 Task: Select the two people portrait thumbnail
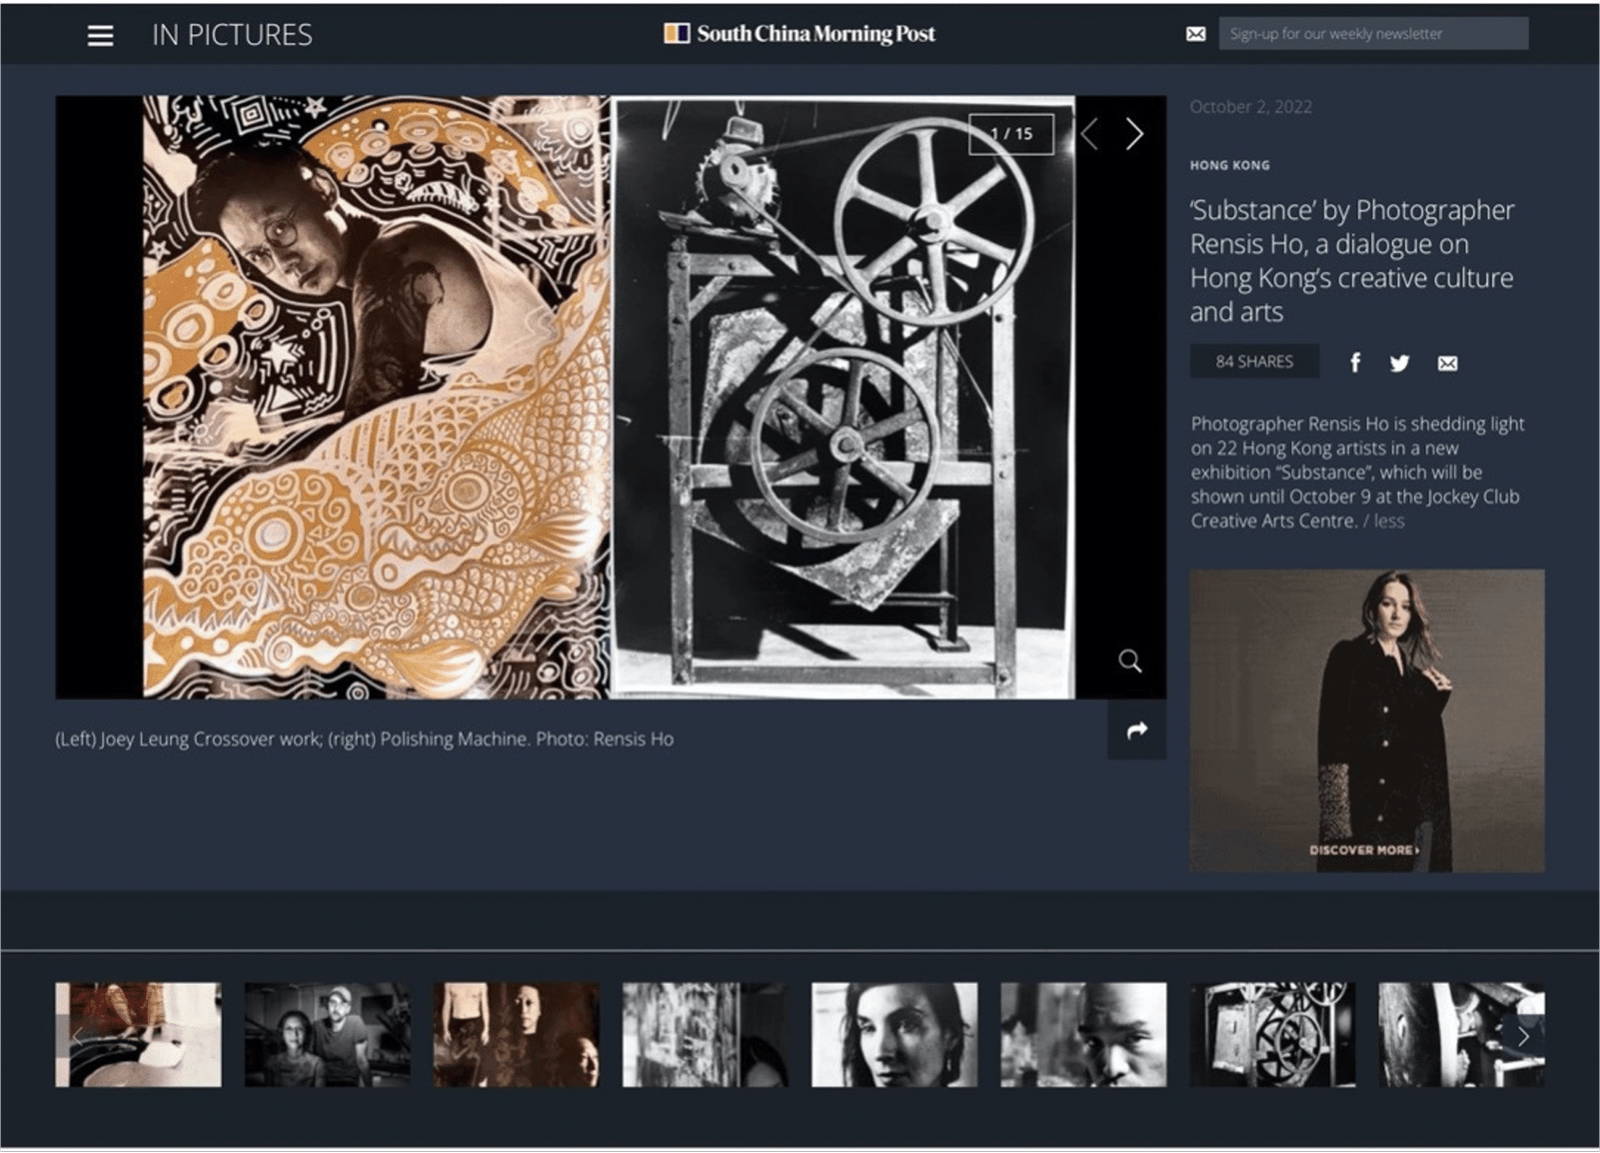327,1034
